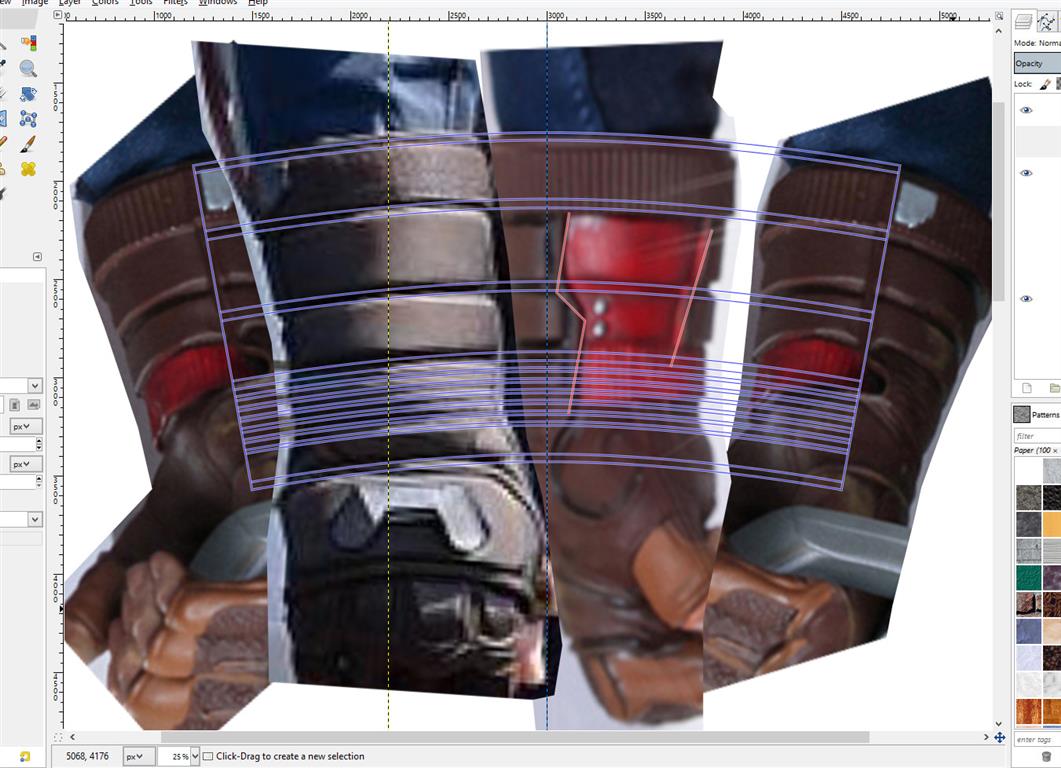Open tool options tab menu arrow
The width and height of the screenshot is (1061, 768).
37,256
